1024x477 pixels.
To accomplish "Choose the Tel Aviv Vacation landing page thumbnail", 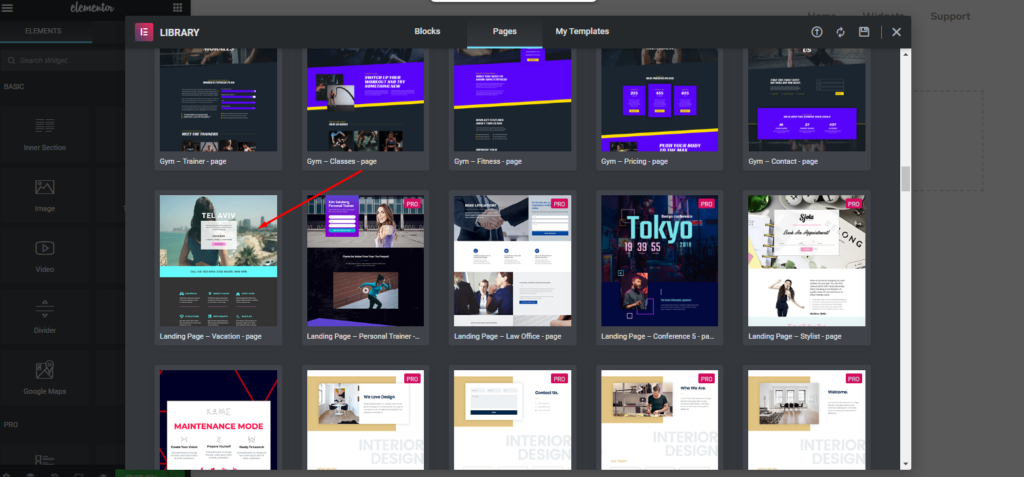I will coord(218,260).
